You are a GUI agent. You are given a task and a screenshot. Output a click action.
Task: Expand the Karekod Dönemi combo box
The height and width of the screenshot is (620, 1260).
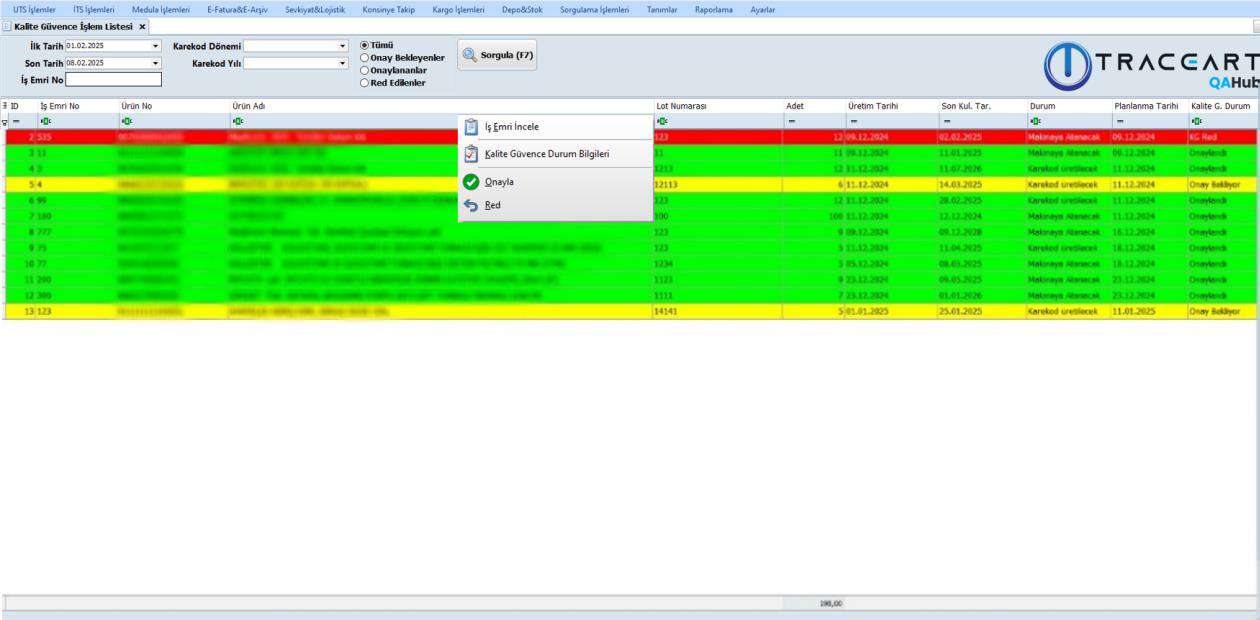click(x=342, y=46)
